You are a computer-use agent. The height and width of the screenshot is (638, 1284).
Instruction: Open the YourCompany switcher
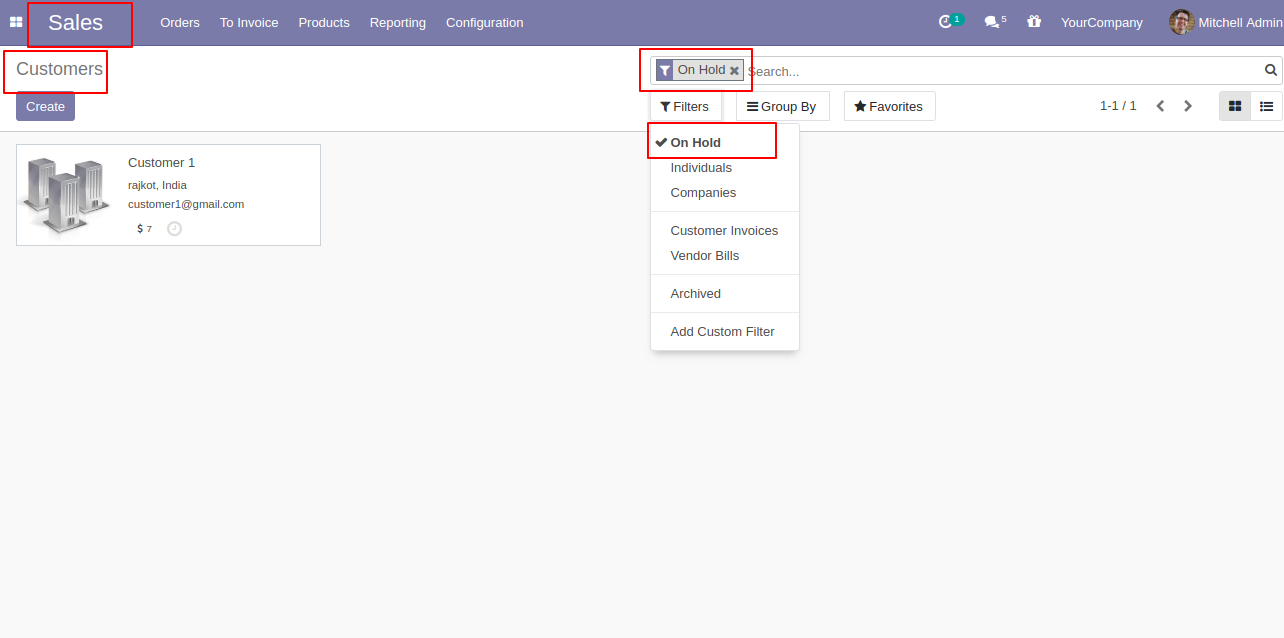[1101, 22]
